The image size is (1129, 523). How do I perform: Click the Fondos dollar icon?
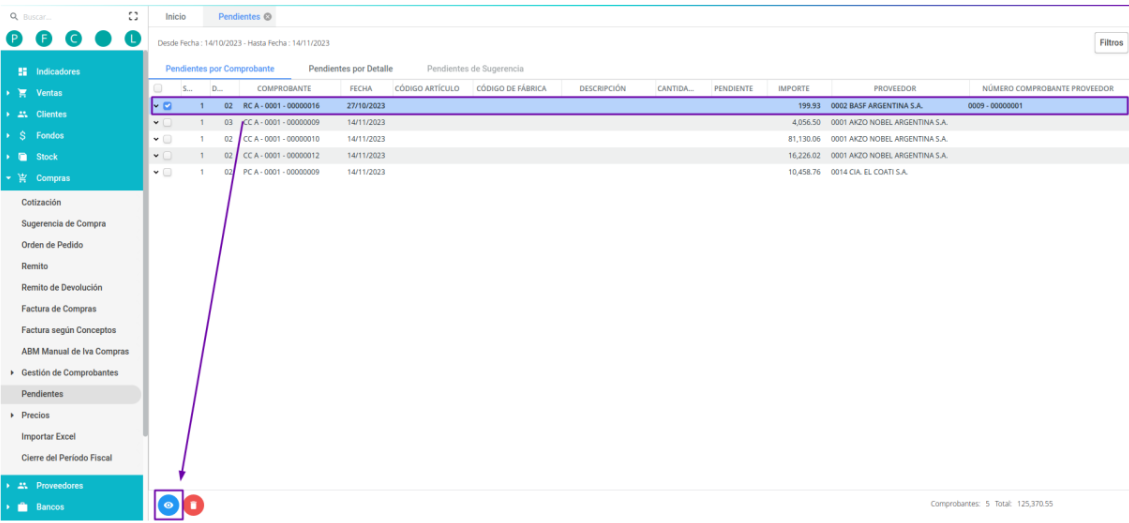point(22,135)
